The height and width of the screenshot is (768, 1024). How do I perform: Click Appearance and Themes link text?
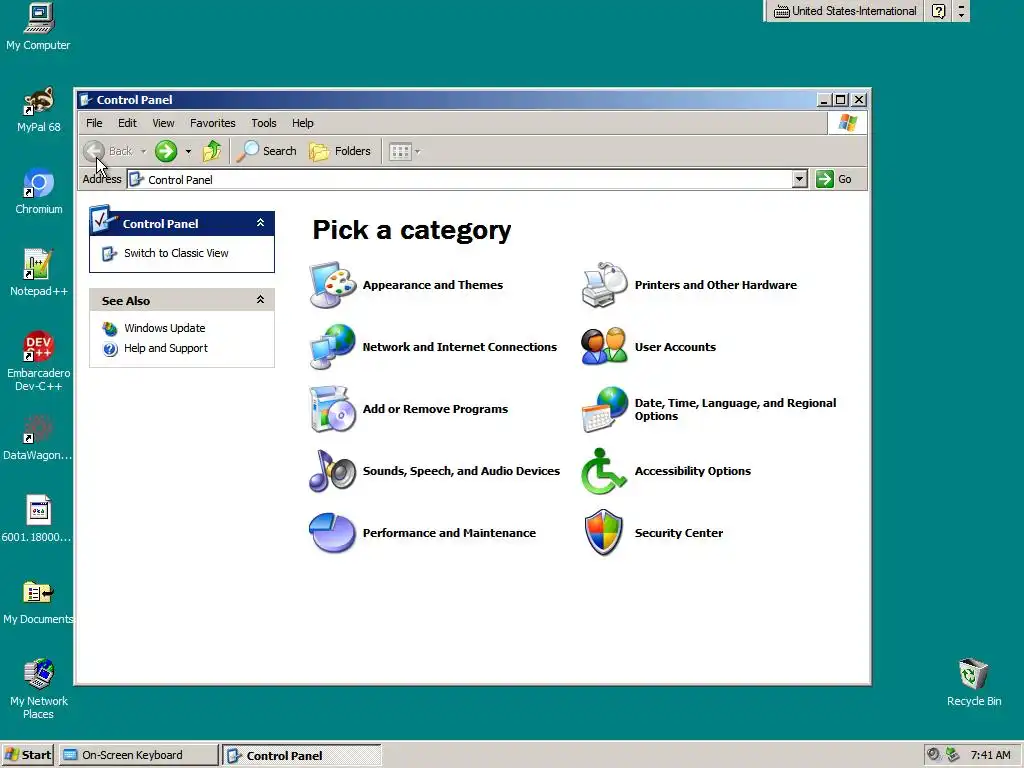tap(433, 285)
